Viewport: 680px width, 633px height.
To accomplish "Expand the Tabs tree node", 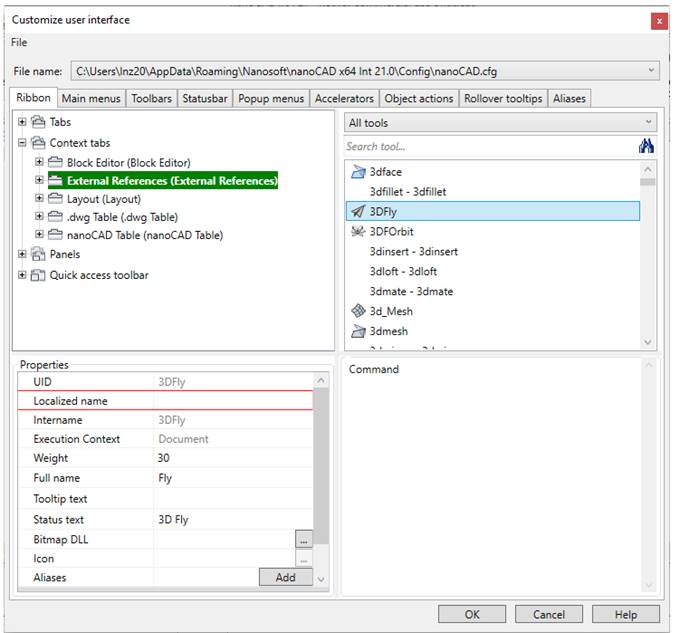I will [23, 122].
